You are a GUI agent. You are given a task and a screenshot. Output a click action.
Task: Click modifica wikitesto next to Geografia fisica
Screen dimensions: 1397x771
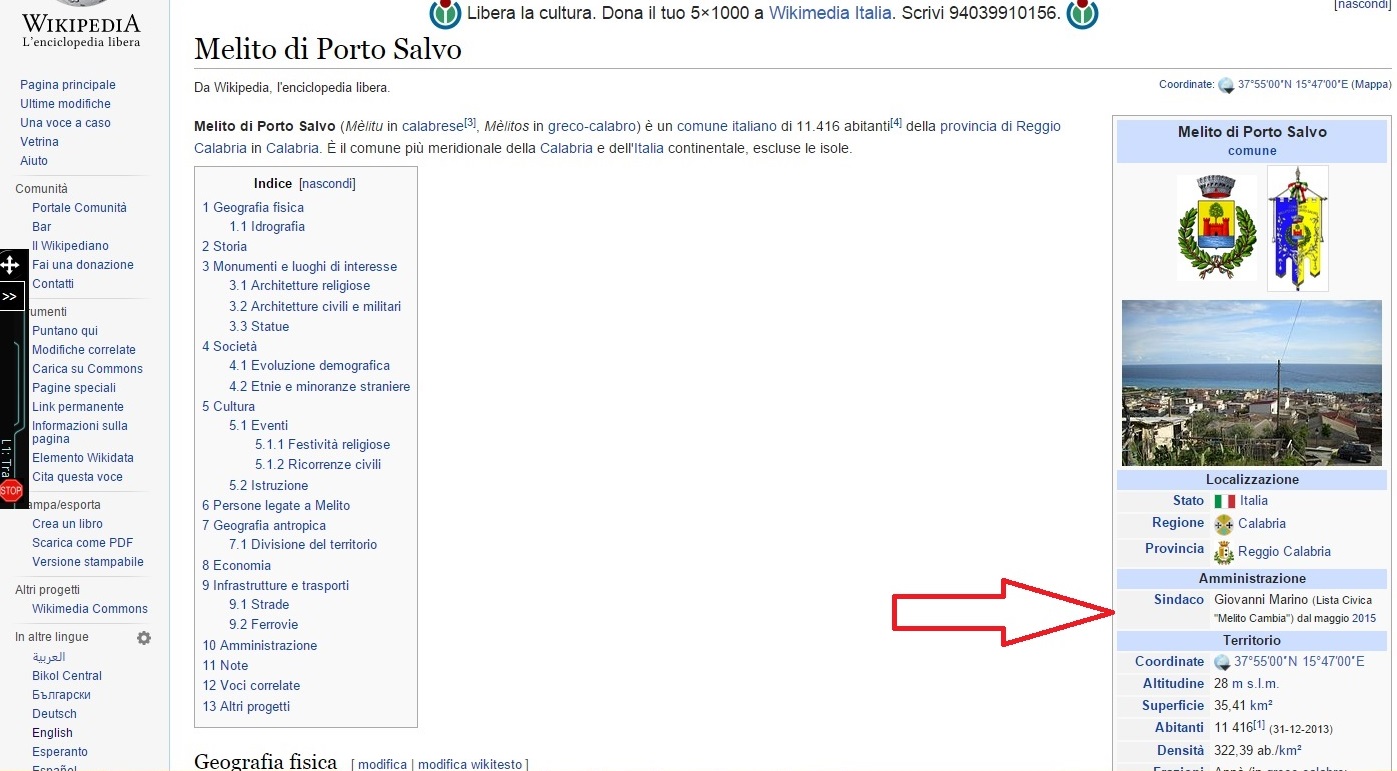point(470,764)
